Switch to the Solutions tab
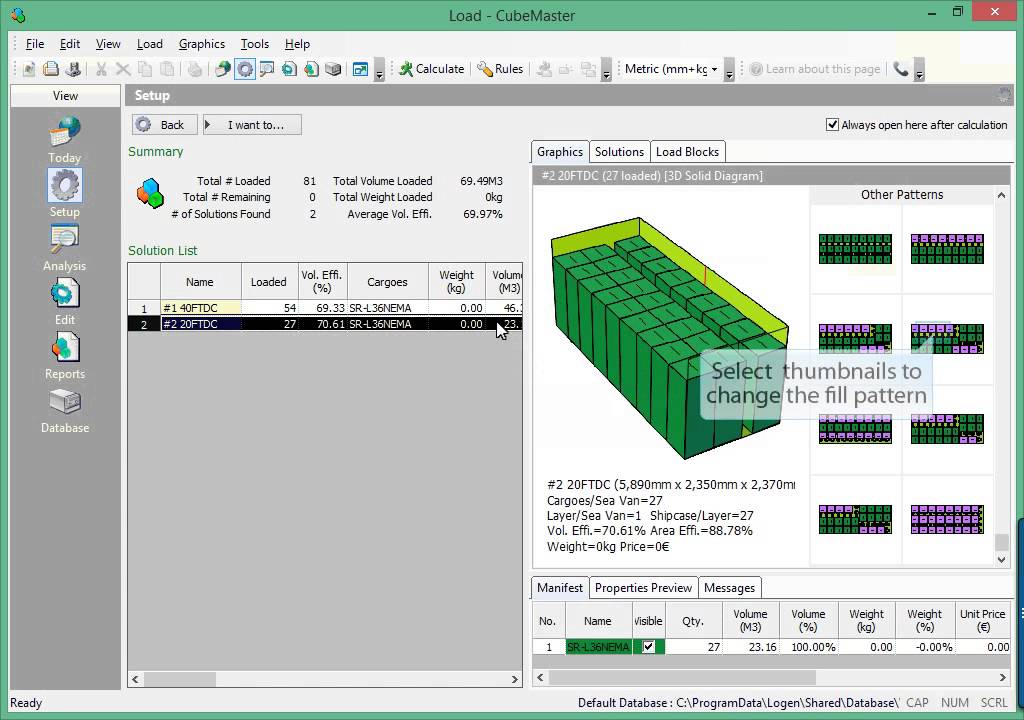The image size is (1024, 720). pyautogui.click(x=619, y=152)
